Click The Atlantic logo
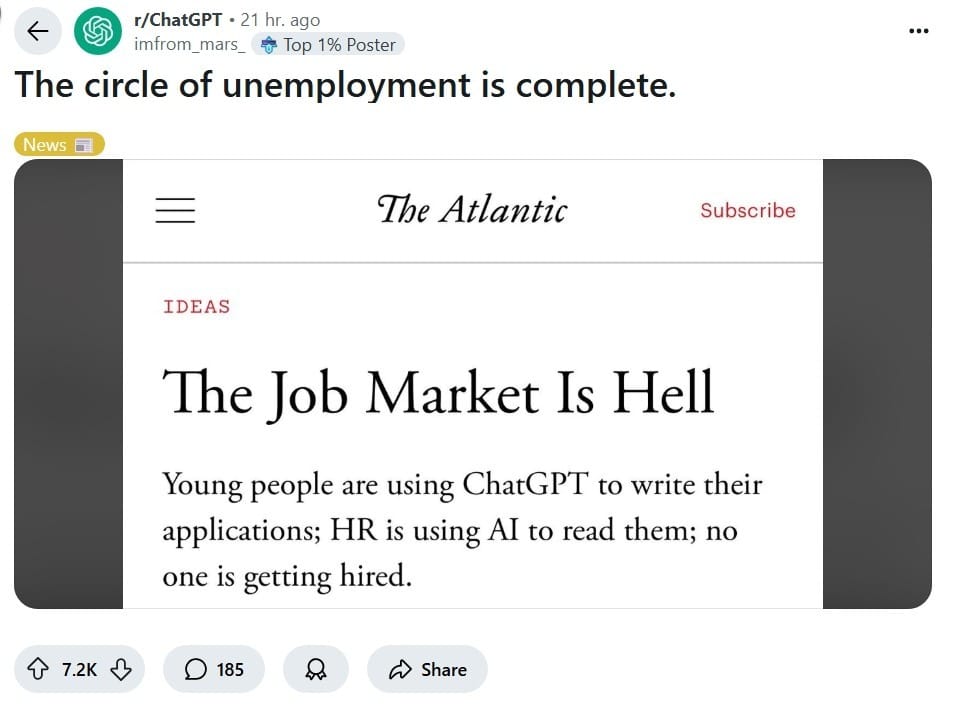 [x=472, y=210]
